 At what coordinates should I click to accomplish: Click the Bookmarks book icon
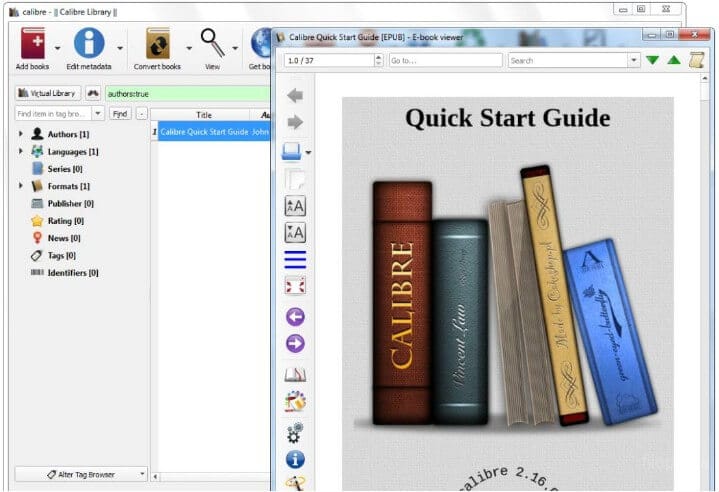[295, 375]
